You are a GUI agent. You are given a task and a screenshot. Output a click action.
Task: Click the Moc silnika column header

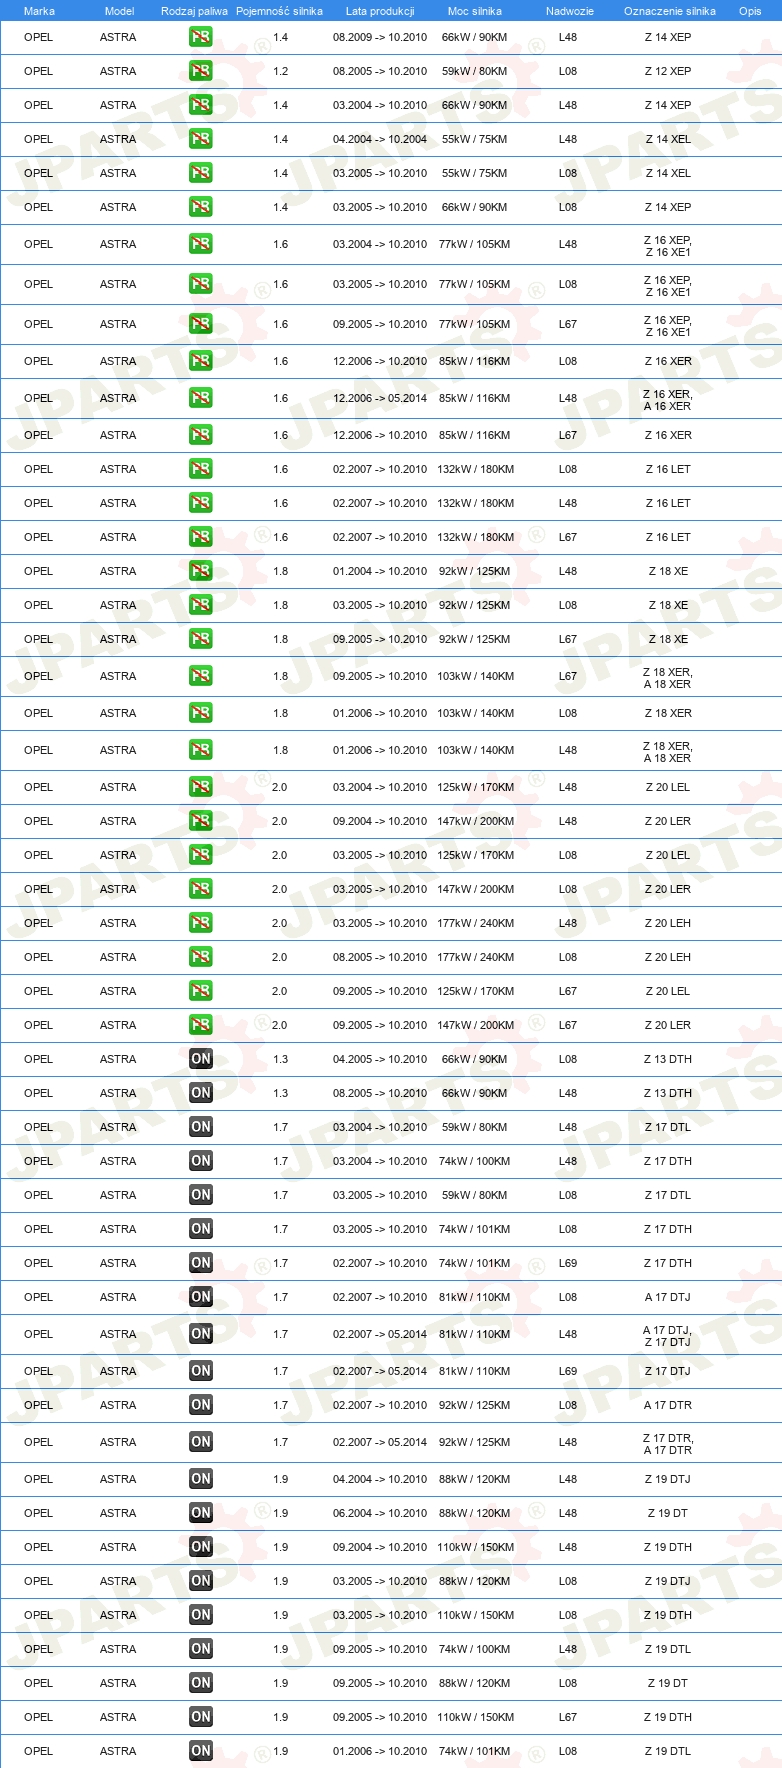click(x=475, y=11)
